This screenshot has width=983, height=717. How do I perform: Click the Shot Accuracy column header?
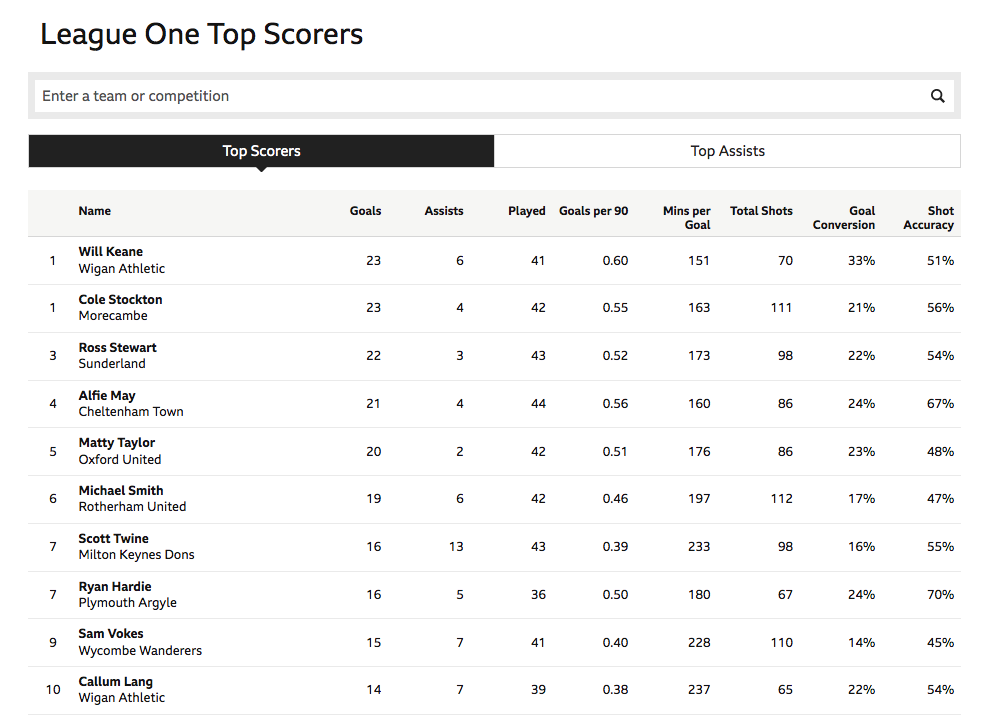[928, 218]
